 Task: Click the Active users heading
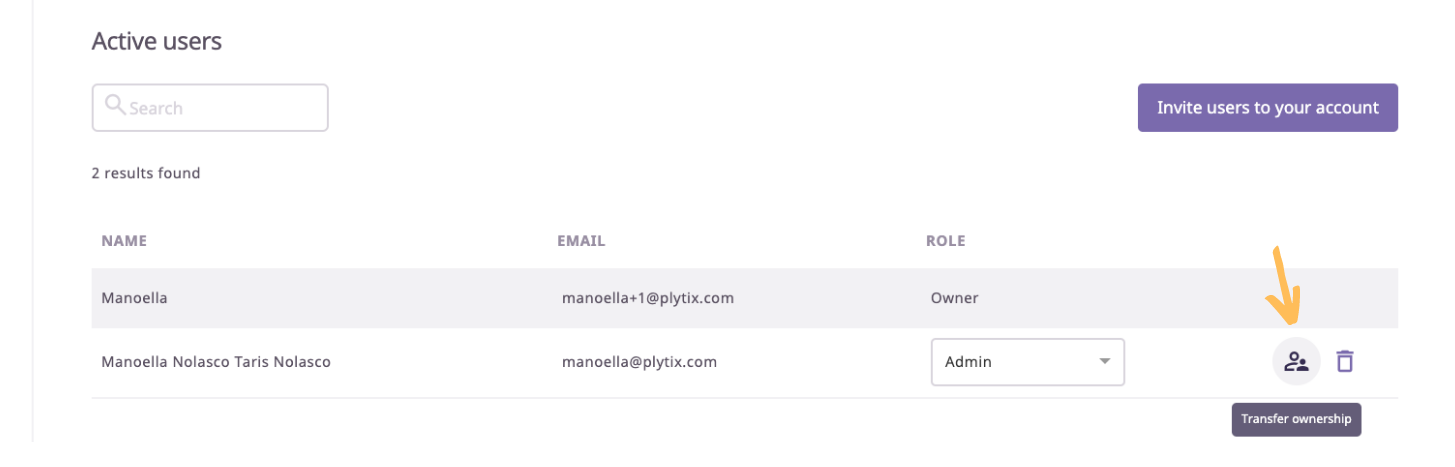point(157,41)
